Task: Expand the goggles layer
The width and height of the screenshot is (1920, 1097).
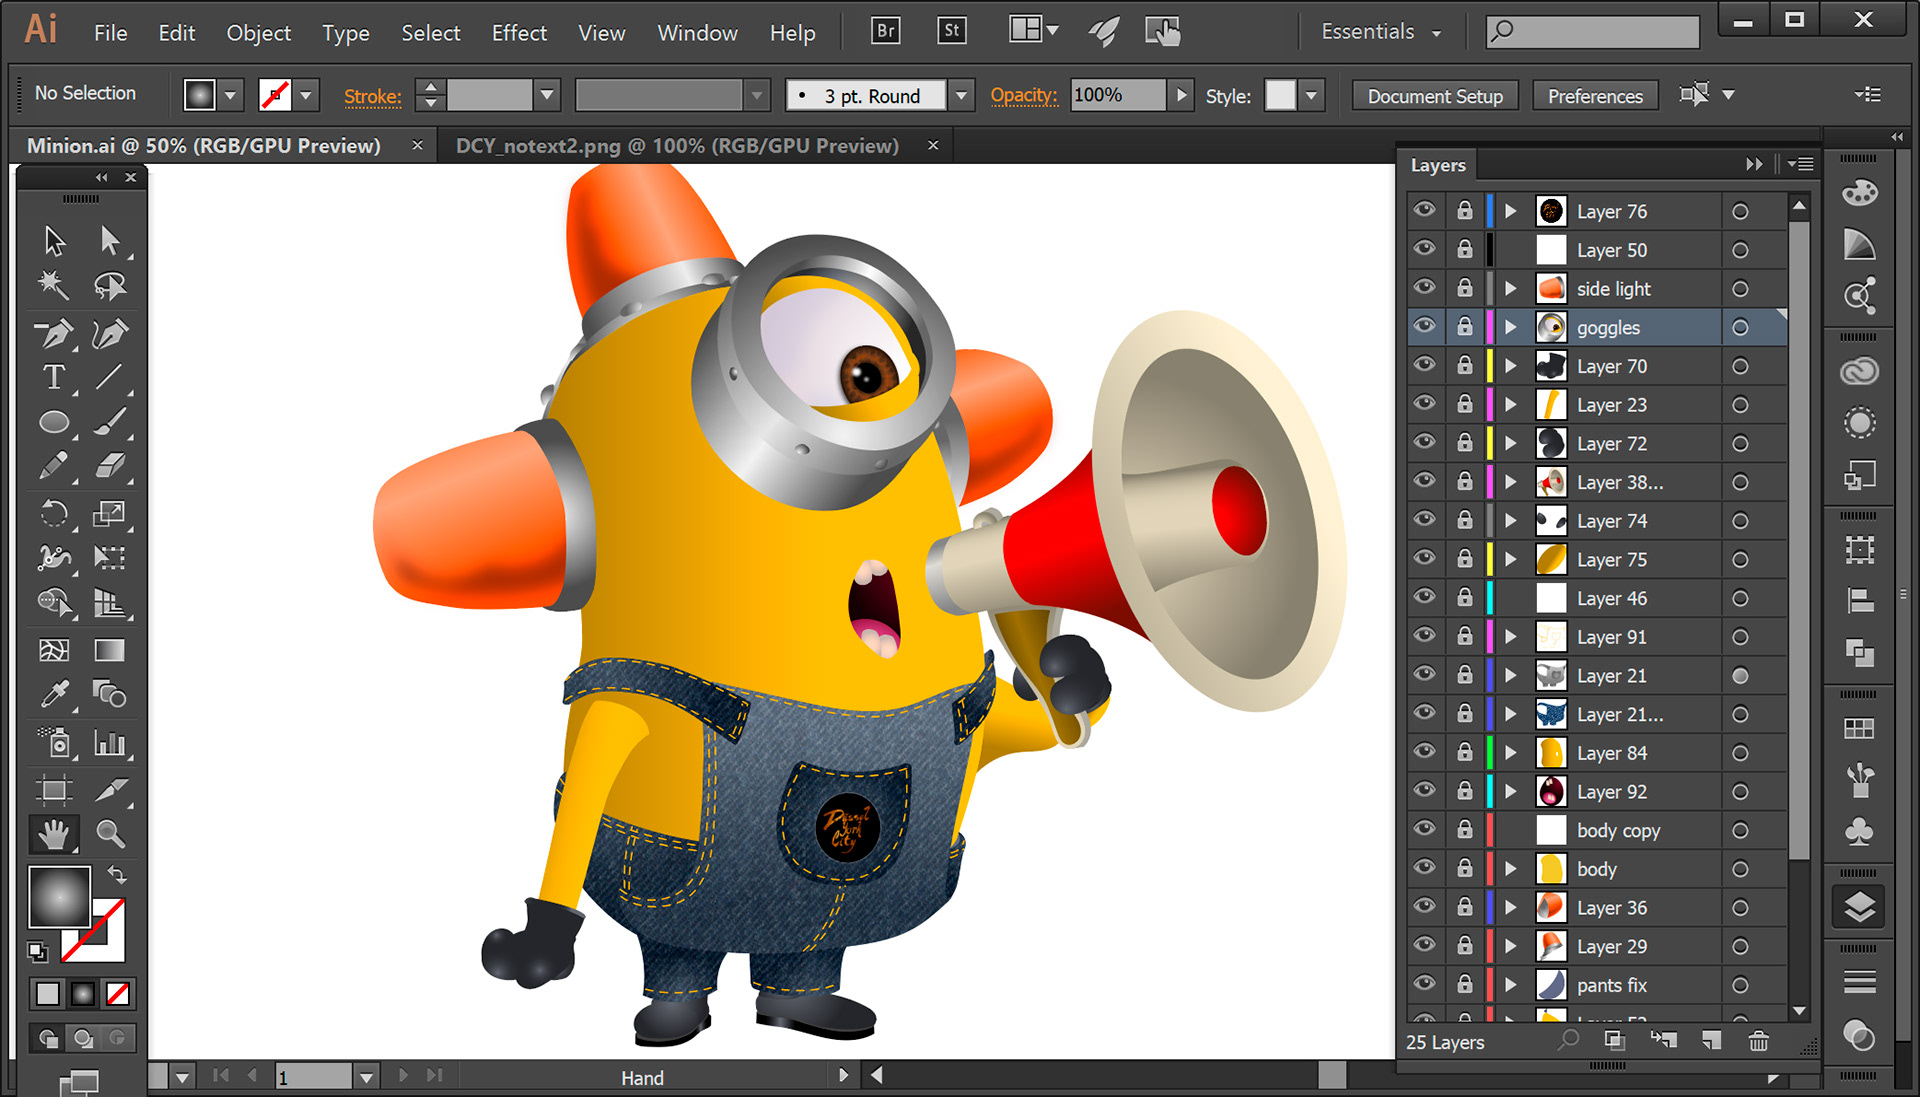Action: [x=1511, y=327]
